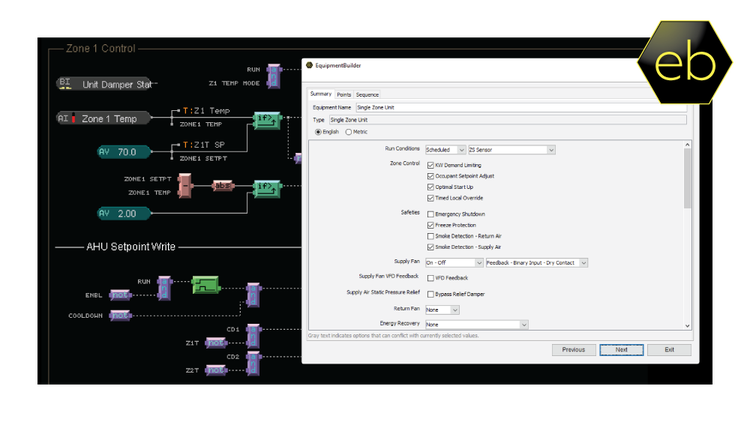The width and height of the screenshot is (750, 422).
Task: Open the Run Conditions Scheduled dropdown
Action: click(445, 149)
